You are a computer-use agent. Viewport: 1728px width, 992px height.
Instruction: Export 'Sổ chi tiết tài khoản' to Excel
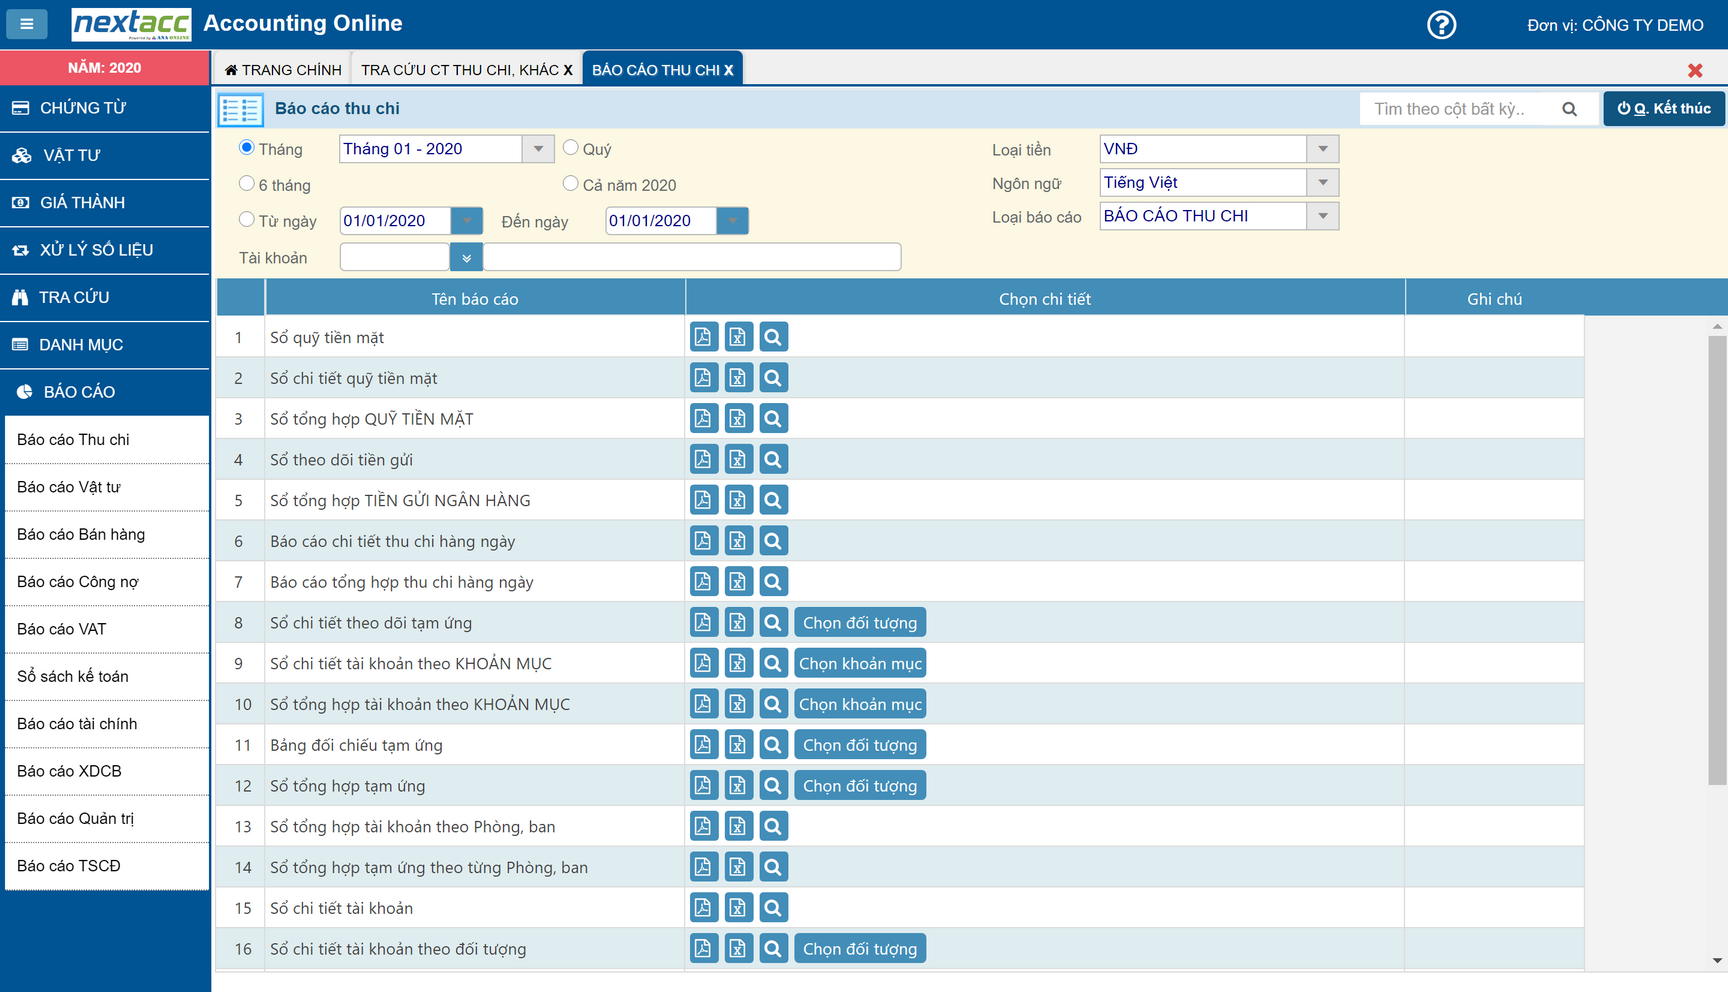pyautogui.click(x=738, y=908)
